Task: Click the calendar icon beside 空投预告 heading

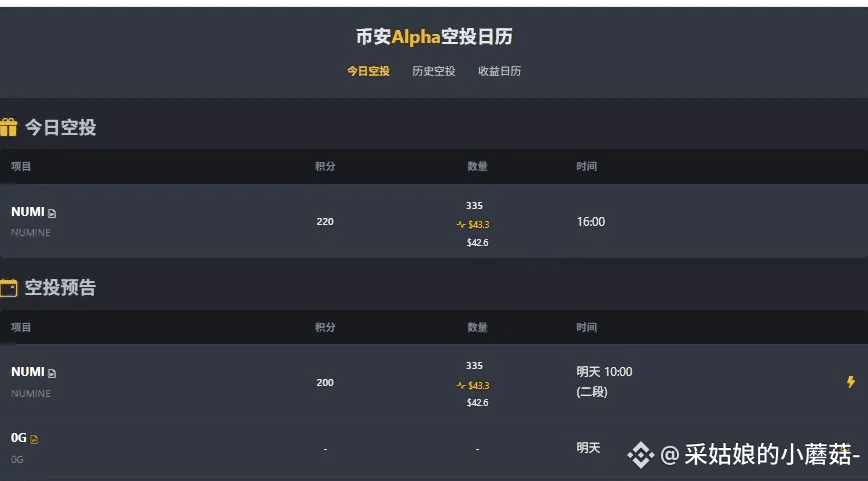Action: pos(8,288)
